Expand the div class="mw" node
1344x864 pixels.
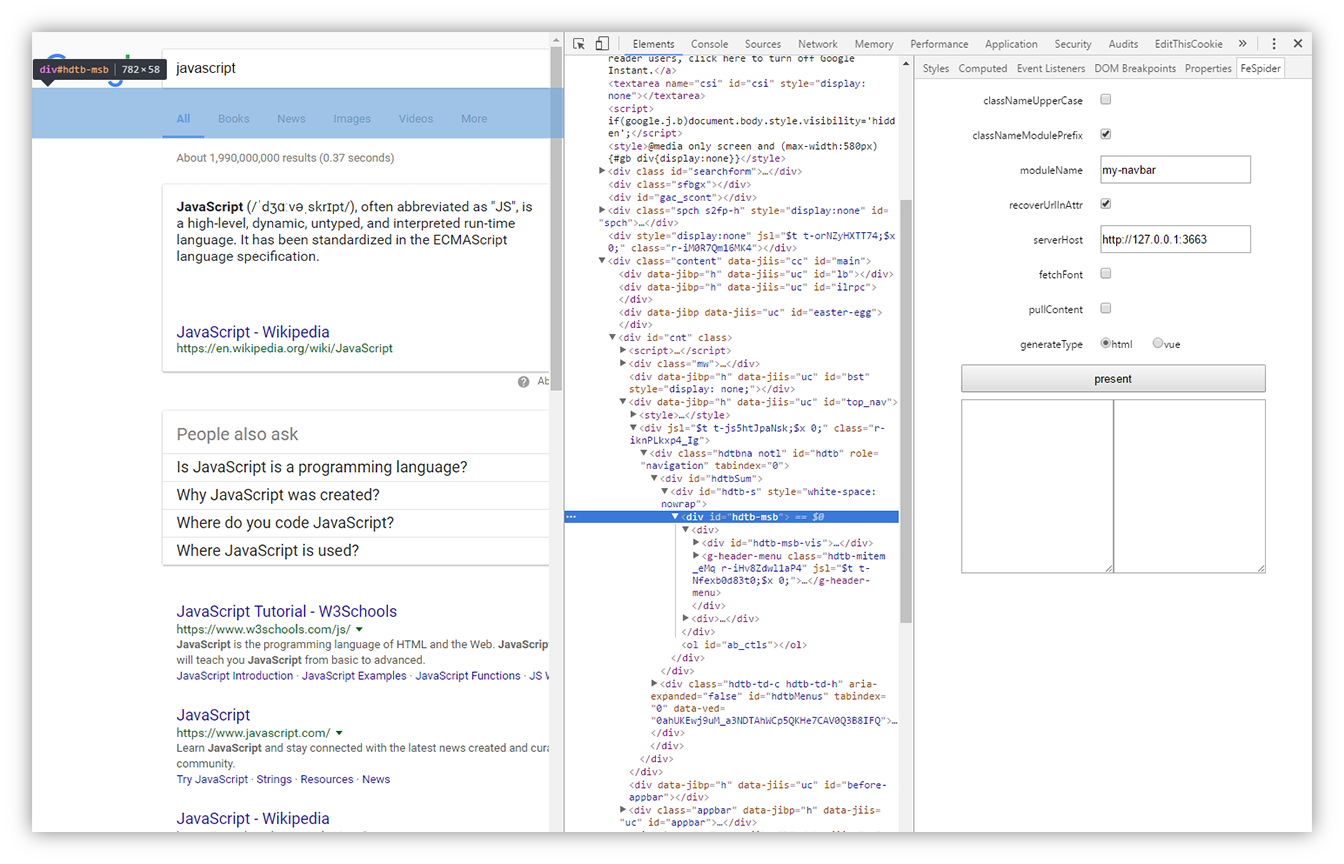pyautogui.click(x=623, y=364)
